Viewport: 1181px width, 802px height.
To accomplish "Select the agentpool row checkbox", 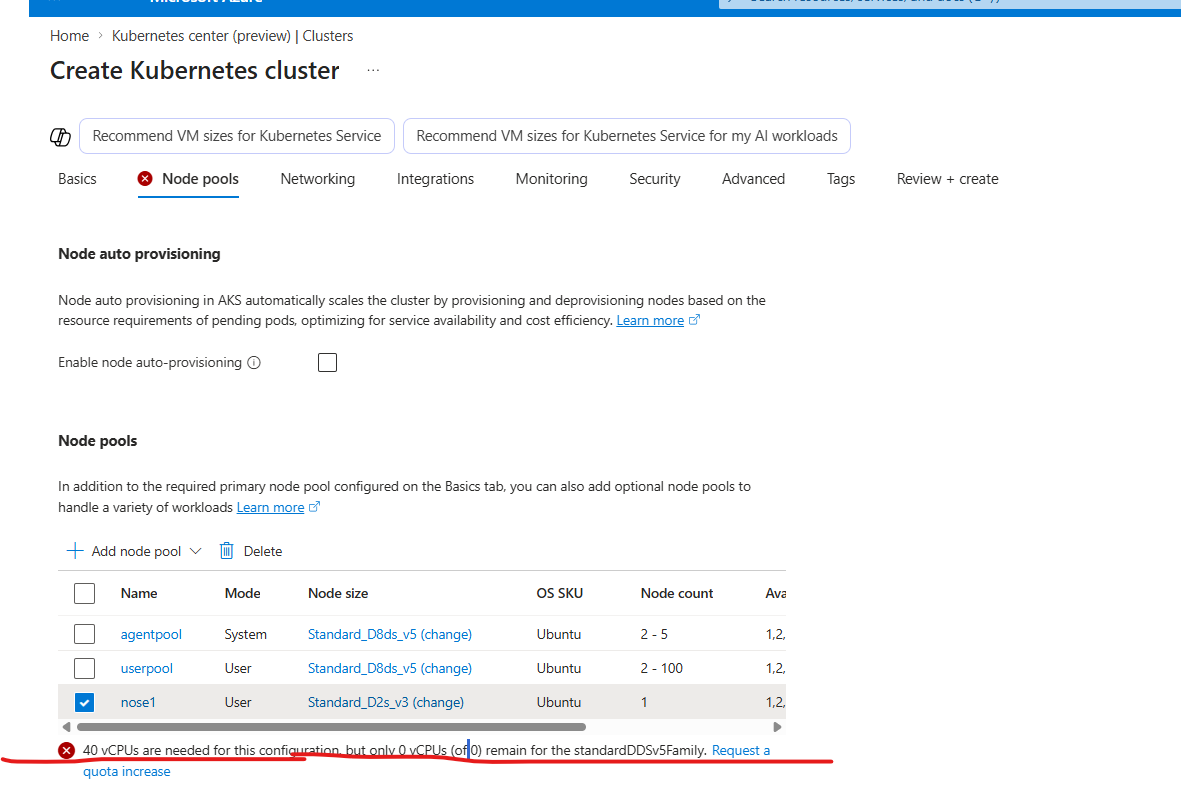I will (84, 634).
